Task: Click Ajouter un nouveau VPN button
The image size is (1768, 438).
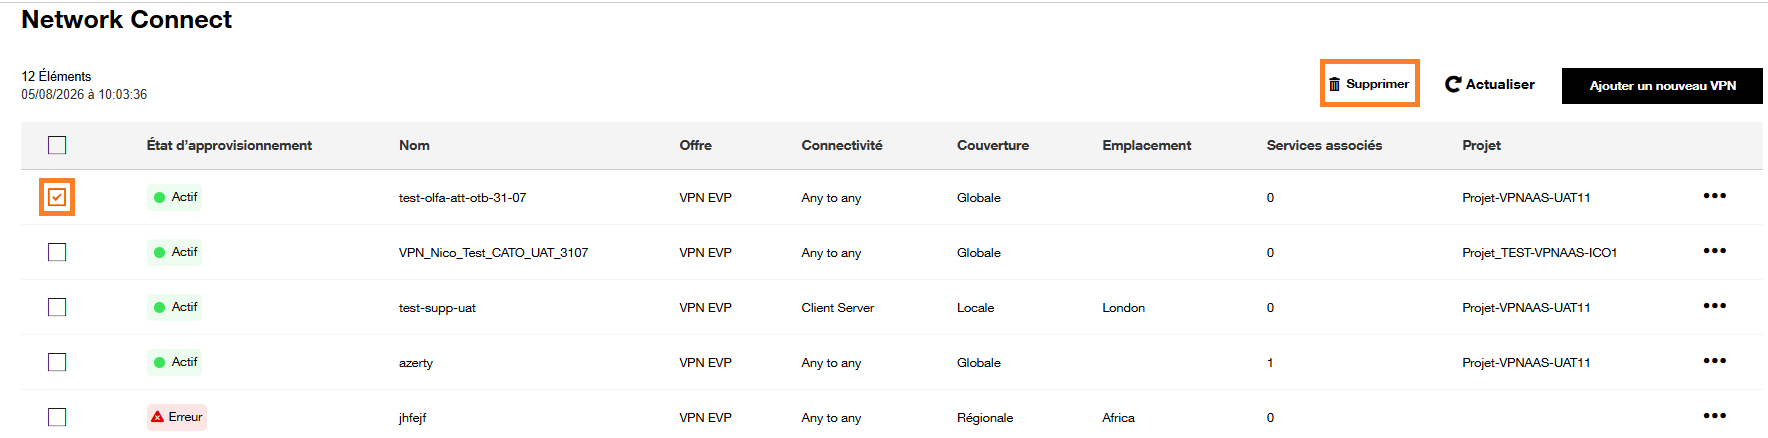Action: pyautogui.click(x=1662, y=86)
